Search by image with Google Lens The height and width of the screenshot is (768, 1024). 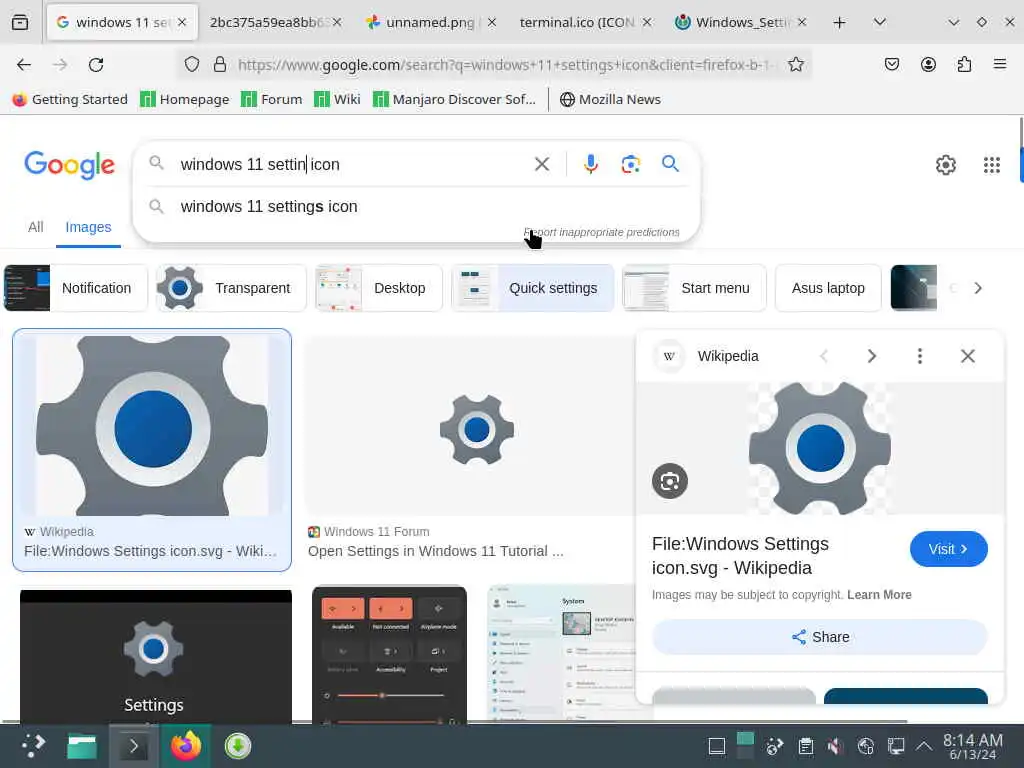pyautogui.click(x=630, y=164)
